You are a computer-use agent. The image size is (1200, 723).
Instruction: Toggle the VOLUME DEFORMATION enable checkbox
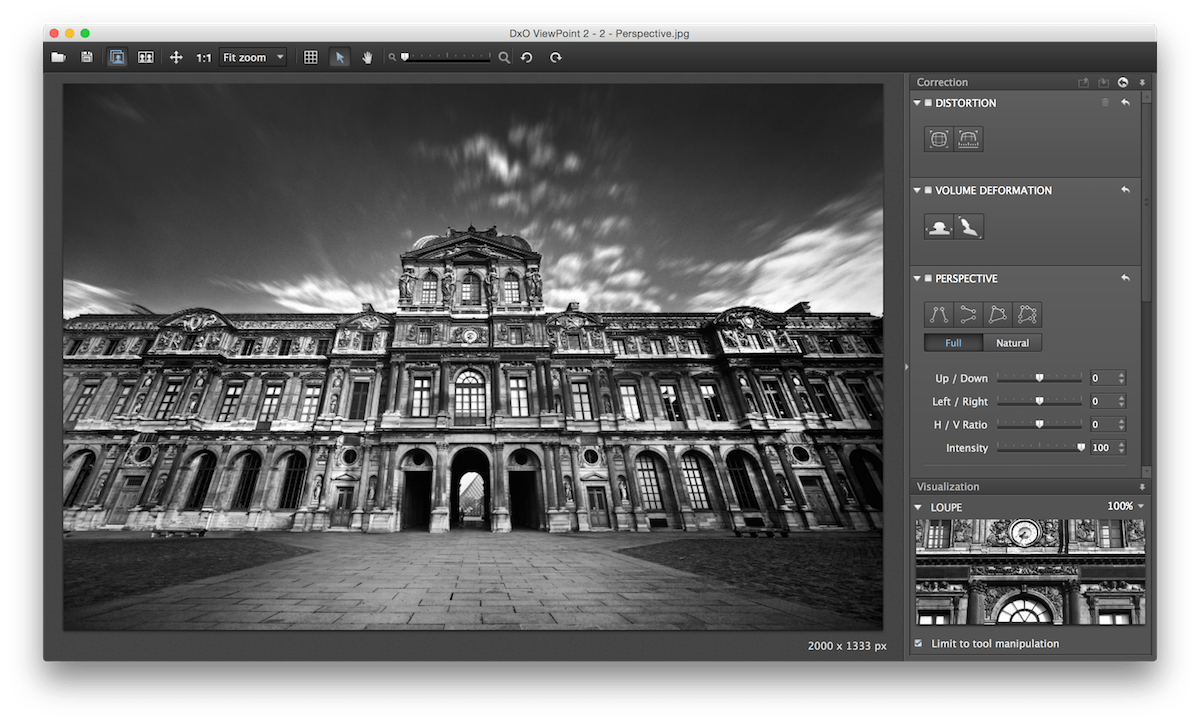click(x=928, y=190)
